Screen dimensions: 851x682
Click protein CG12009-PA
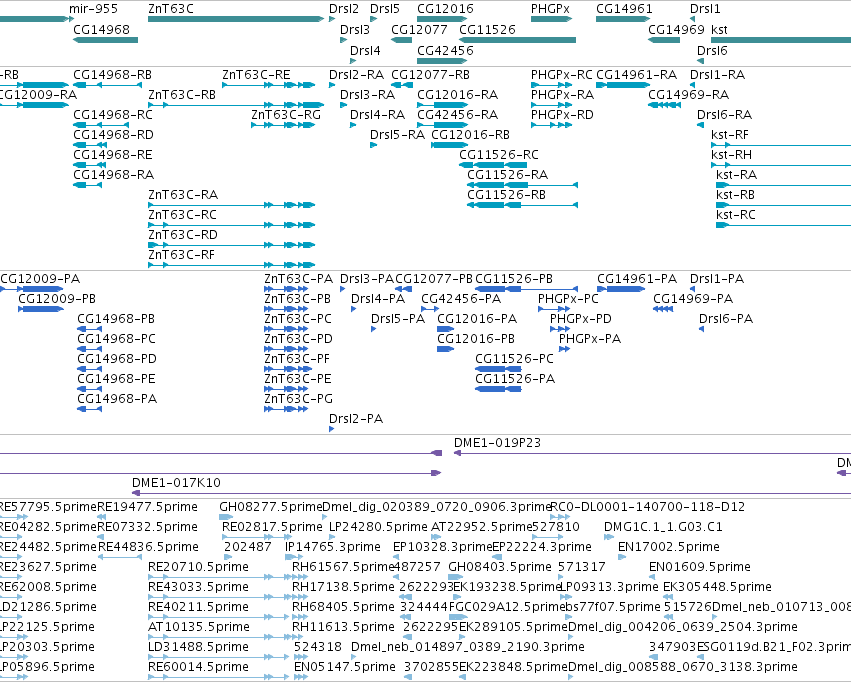coord(40,278)
